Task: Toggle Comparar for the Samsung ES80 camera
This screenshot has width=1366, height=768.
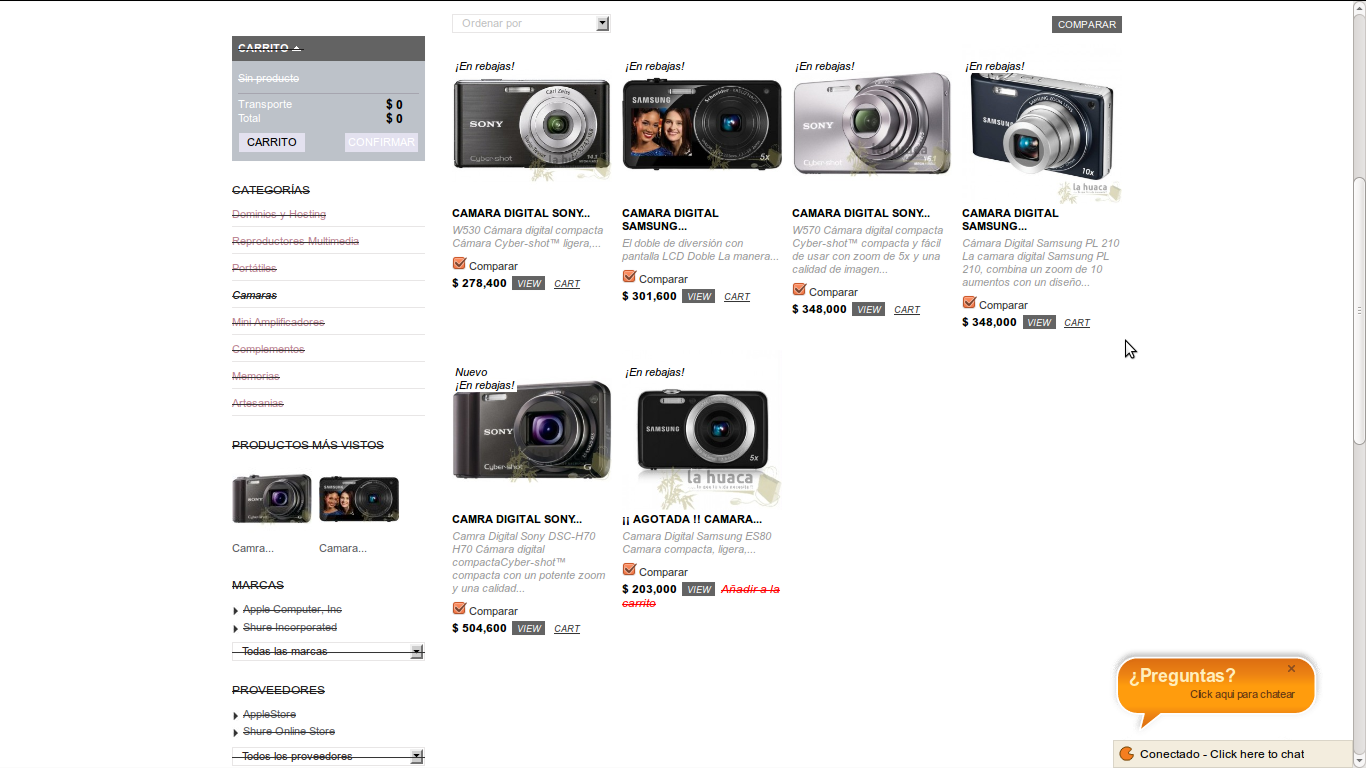Action: point(630,570)
